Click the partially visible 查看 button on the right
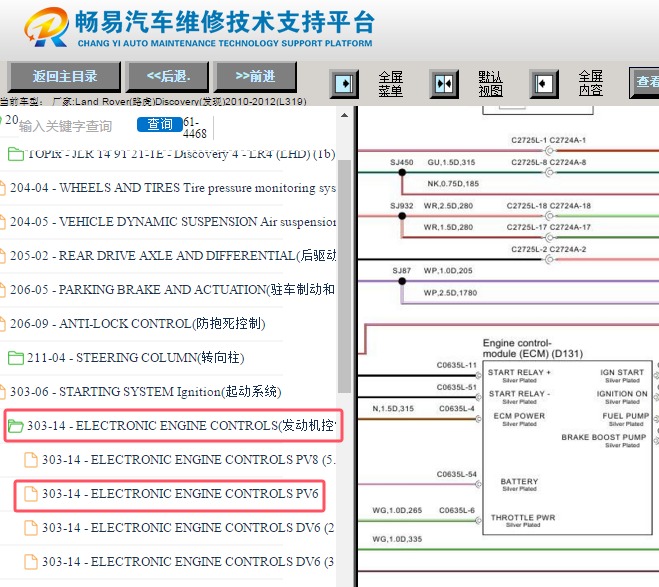 coord(645,82)
